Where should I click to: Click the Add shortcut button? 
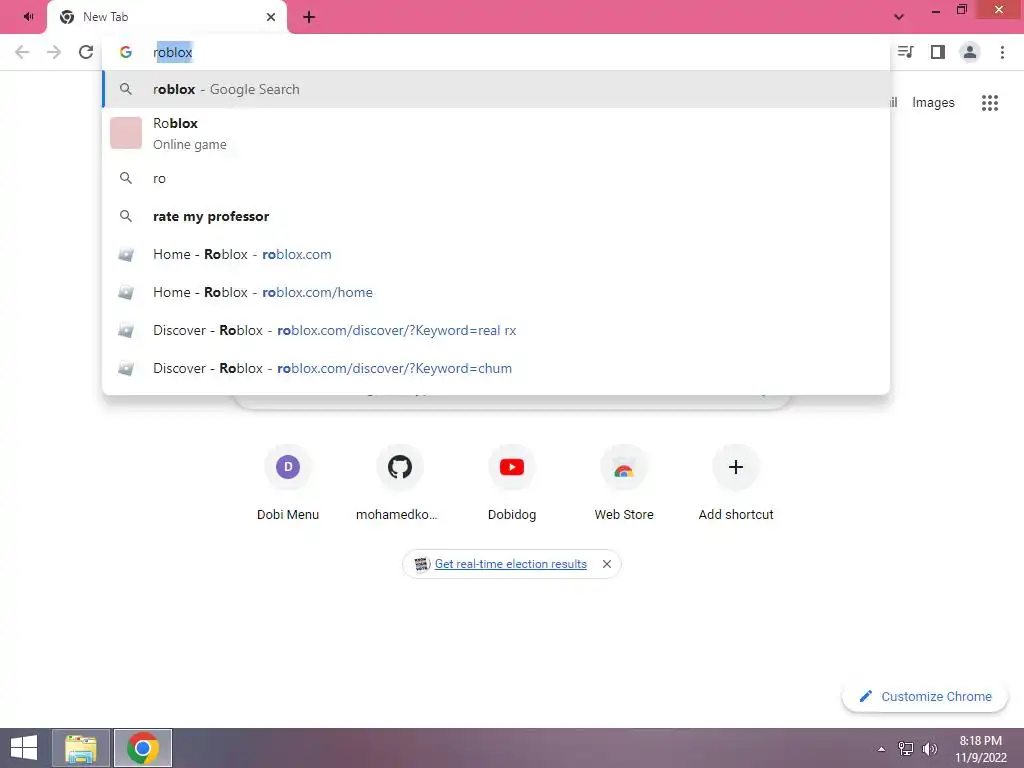tap(735, 483)
